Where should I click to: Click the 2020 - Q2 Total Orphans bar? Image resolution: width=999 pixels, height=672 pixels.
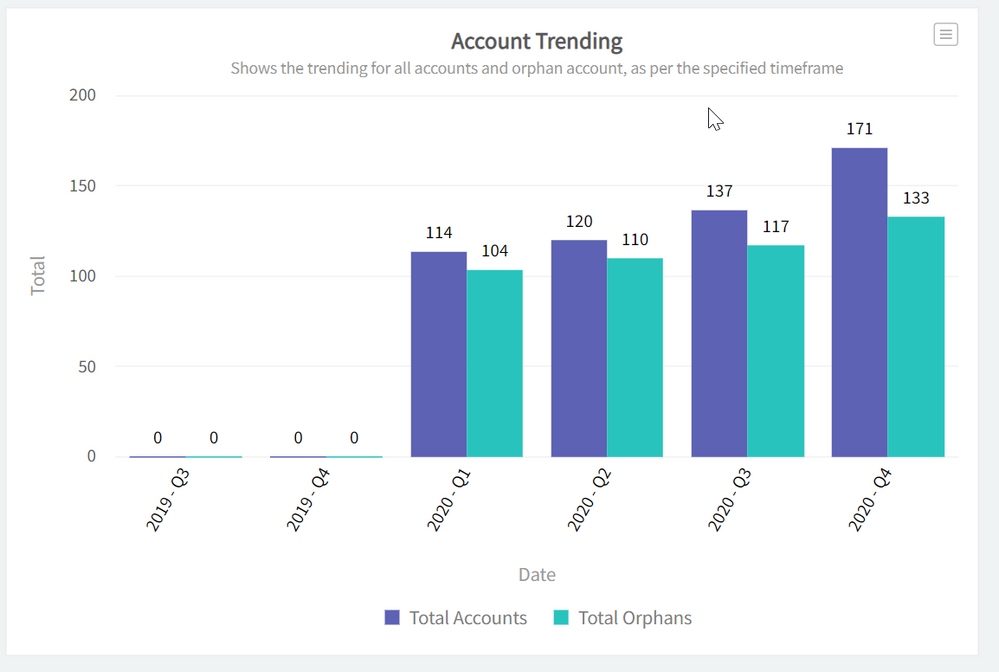point(635,357)
